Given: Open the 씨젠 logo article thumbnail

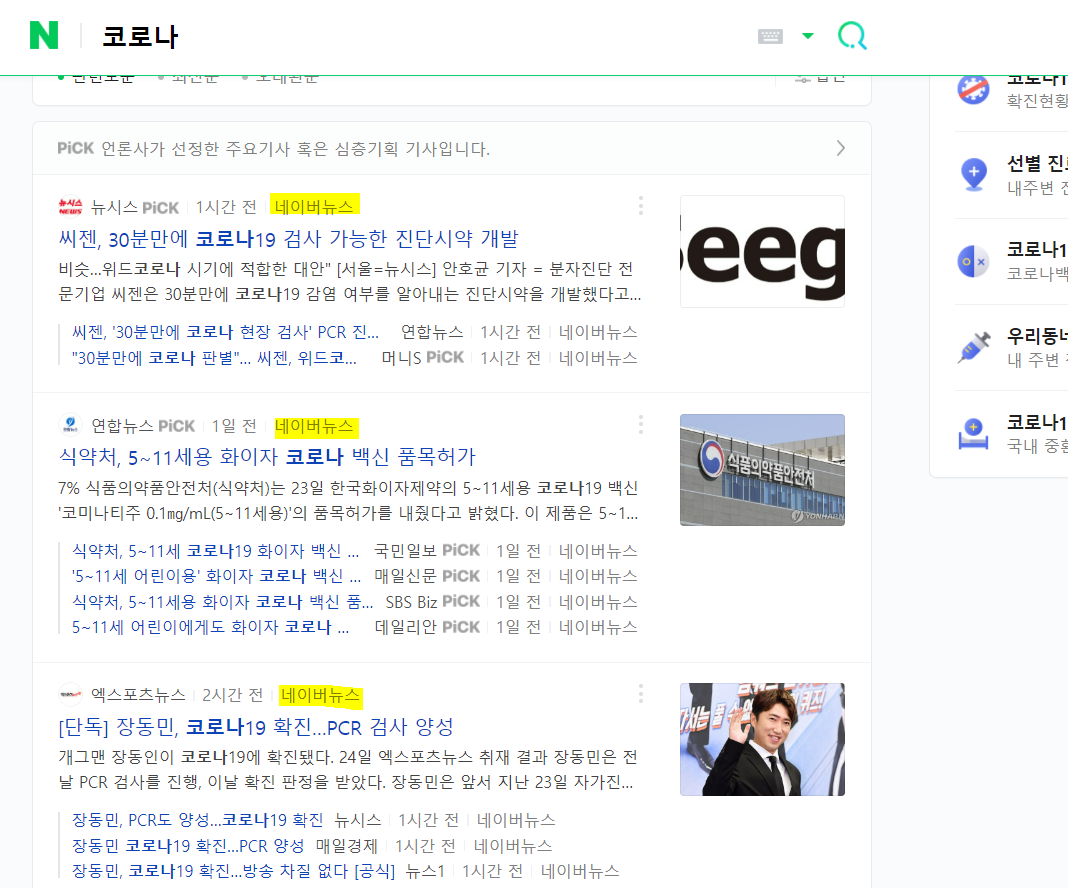Looking at the screenshot, I should 762,251.
